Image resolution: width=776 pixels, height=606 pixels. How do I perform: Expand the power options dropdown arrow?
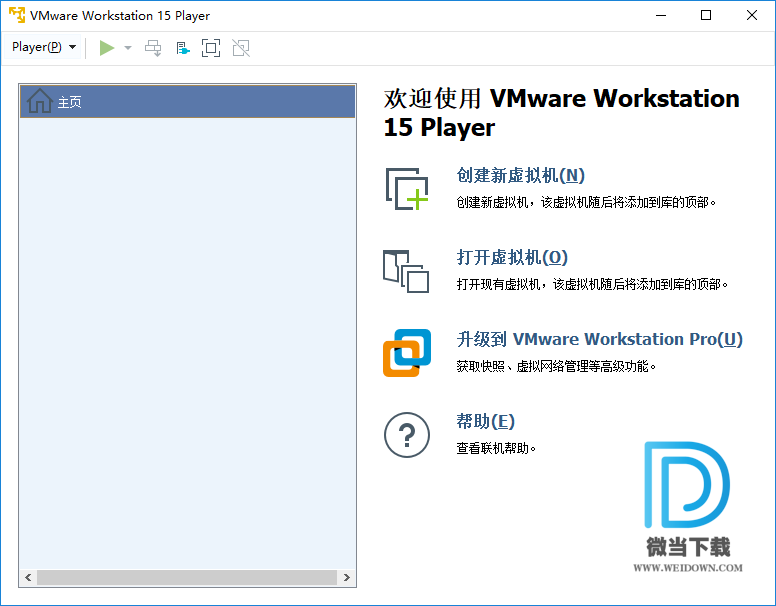[x=128, y=48]
